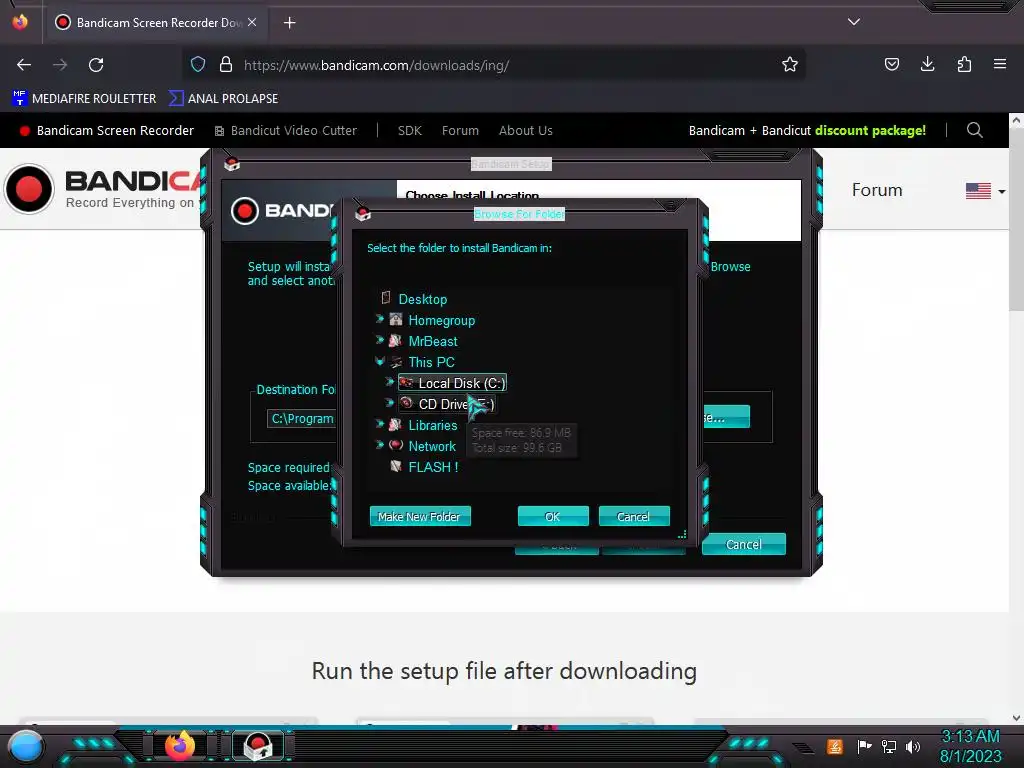Image resolution: width=1024 pixels, height=768 pixels.
Task: Click the Destination Folder path field
Action: tap(302, 419)
